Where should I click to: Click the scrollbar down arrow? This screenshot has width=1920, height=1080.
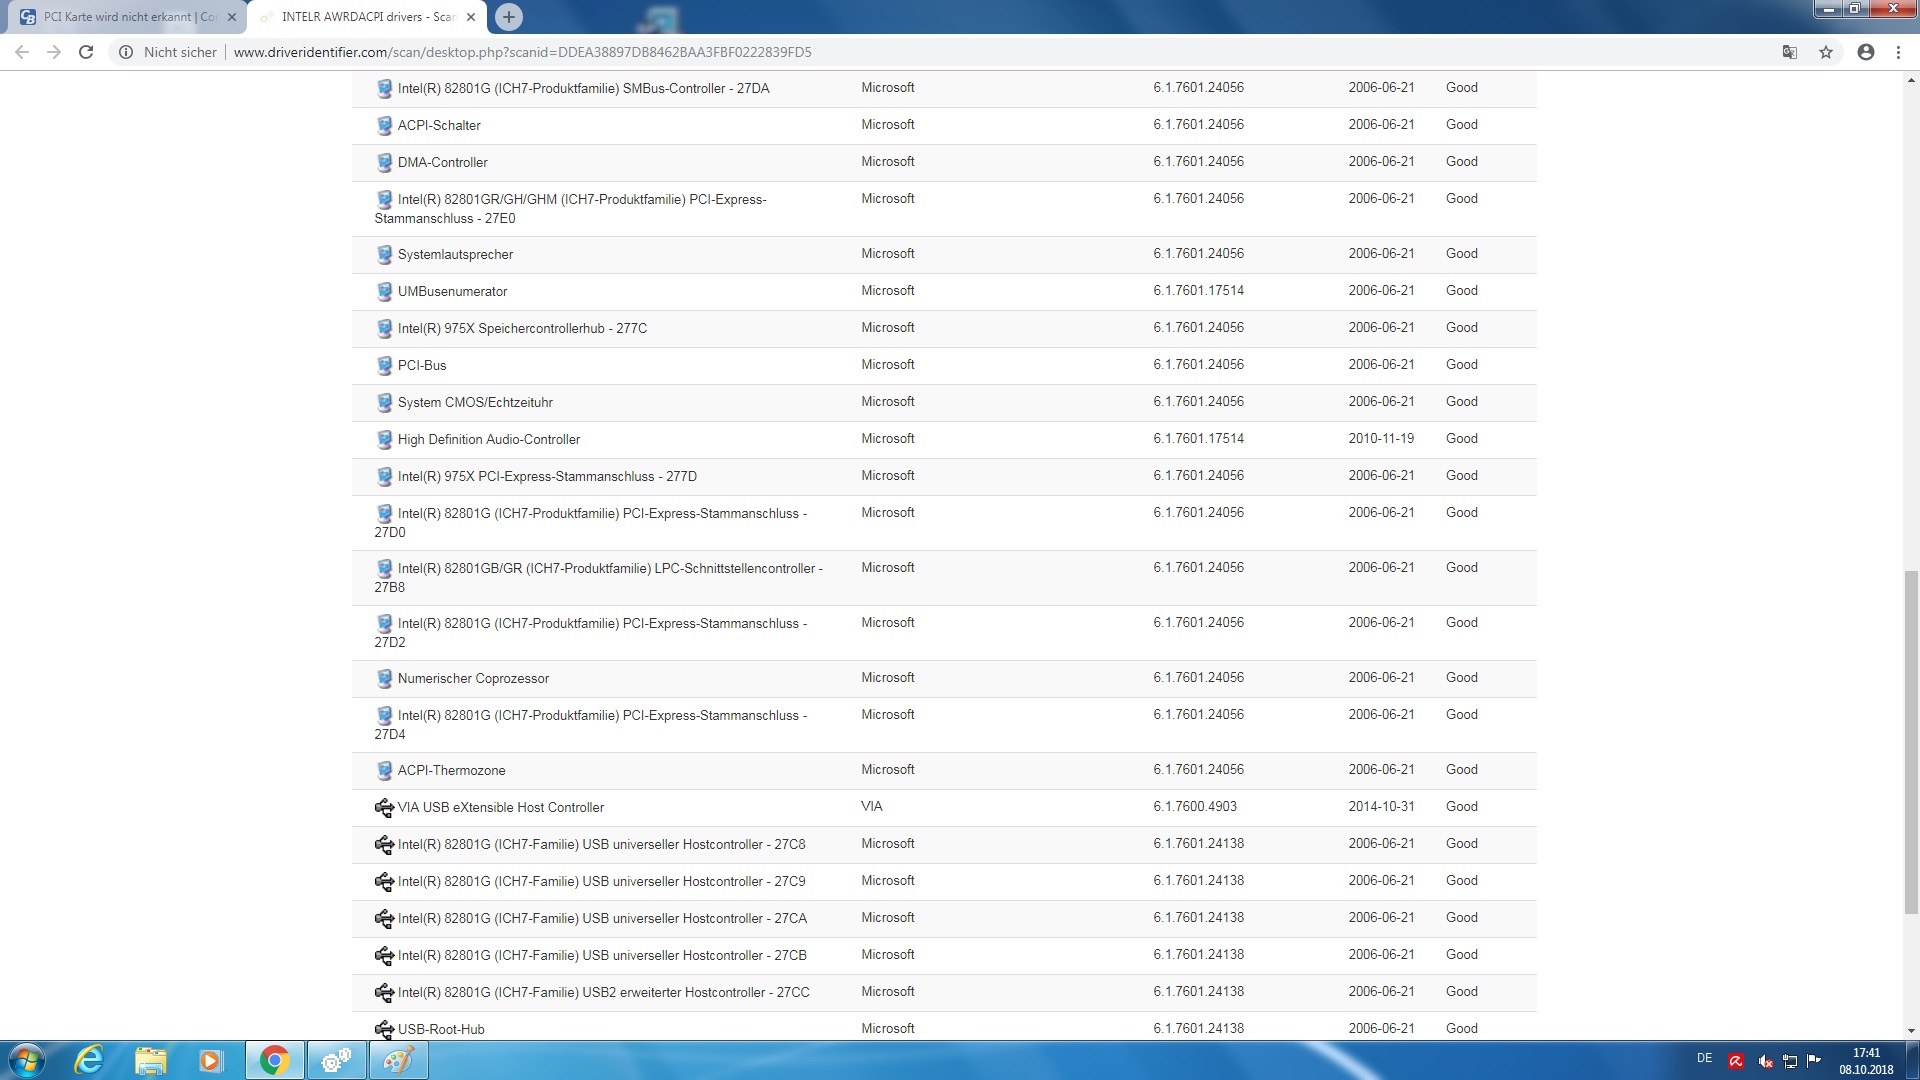tap(1911, 1030)
